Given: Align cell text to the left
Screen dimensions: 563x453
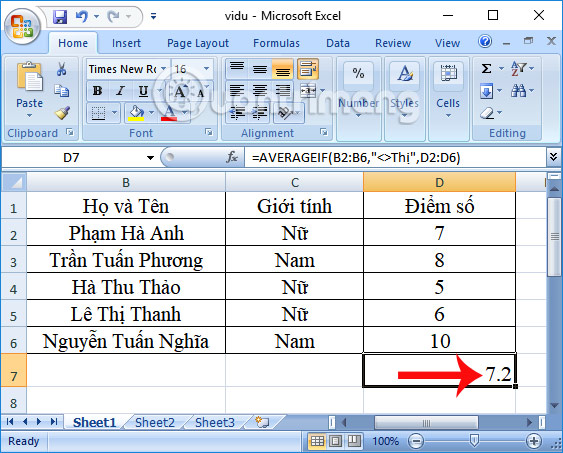Looking at the screenshot, I should (237, 91).
